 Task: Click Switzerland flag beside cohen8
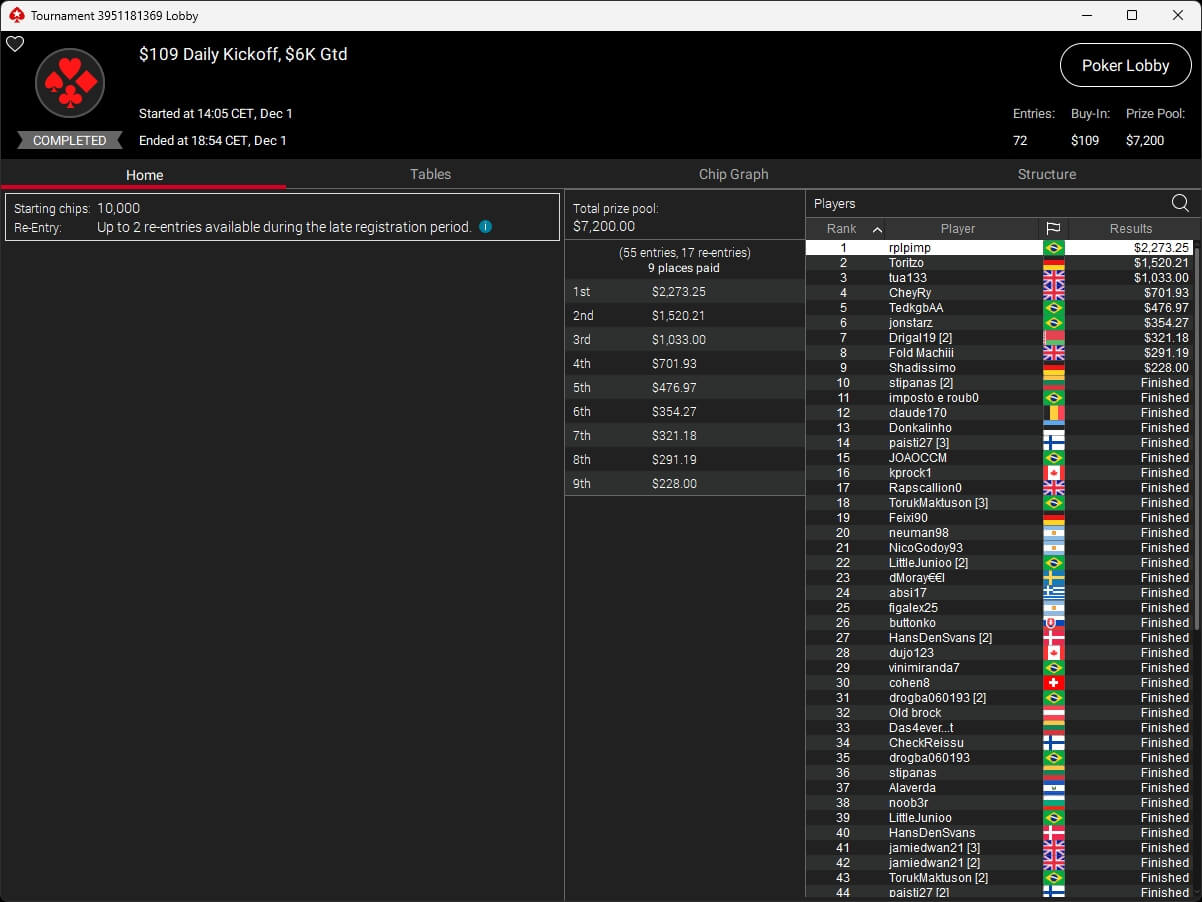[1053, 683]
